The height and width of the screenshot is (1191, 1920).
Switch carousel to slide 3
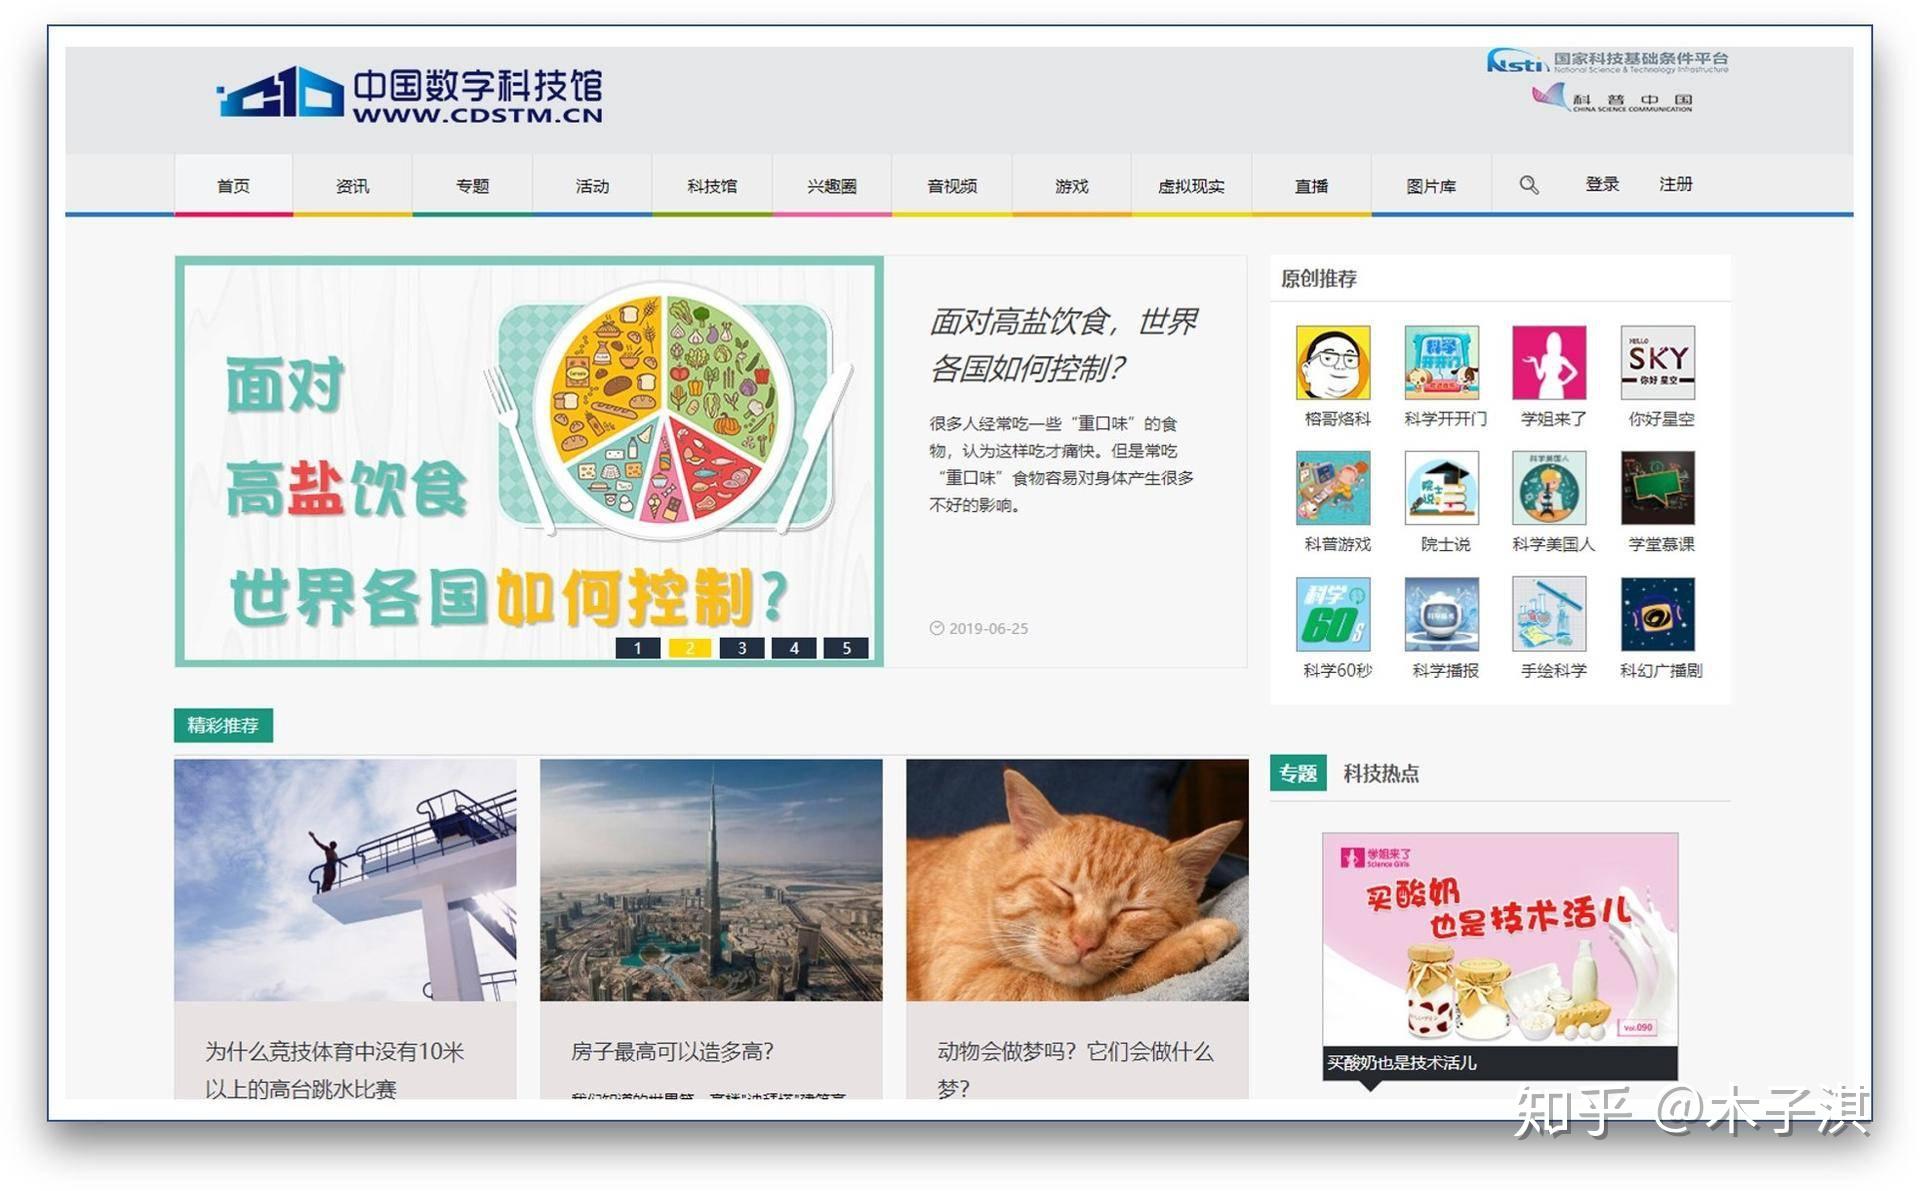pos(742,648)
